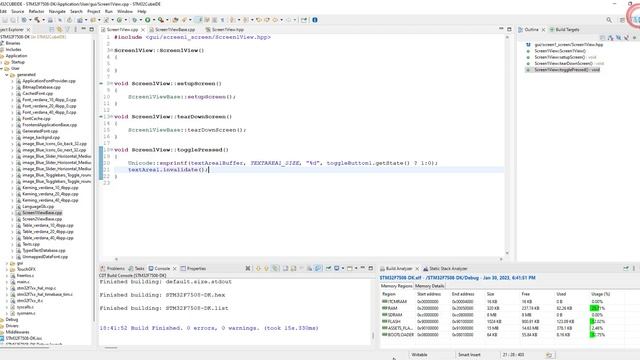Image resolution: width=640 pixels, height=360 pixels.
Task: Select the Memory Regions sub-tab
Action: pyautogui.click(x=397, y=286)
